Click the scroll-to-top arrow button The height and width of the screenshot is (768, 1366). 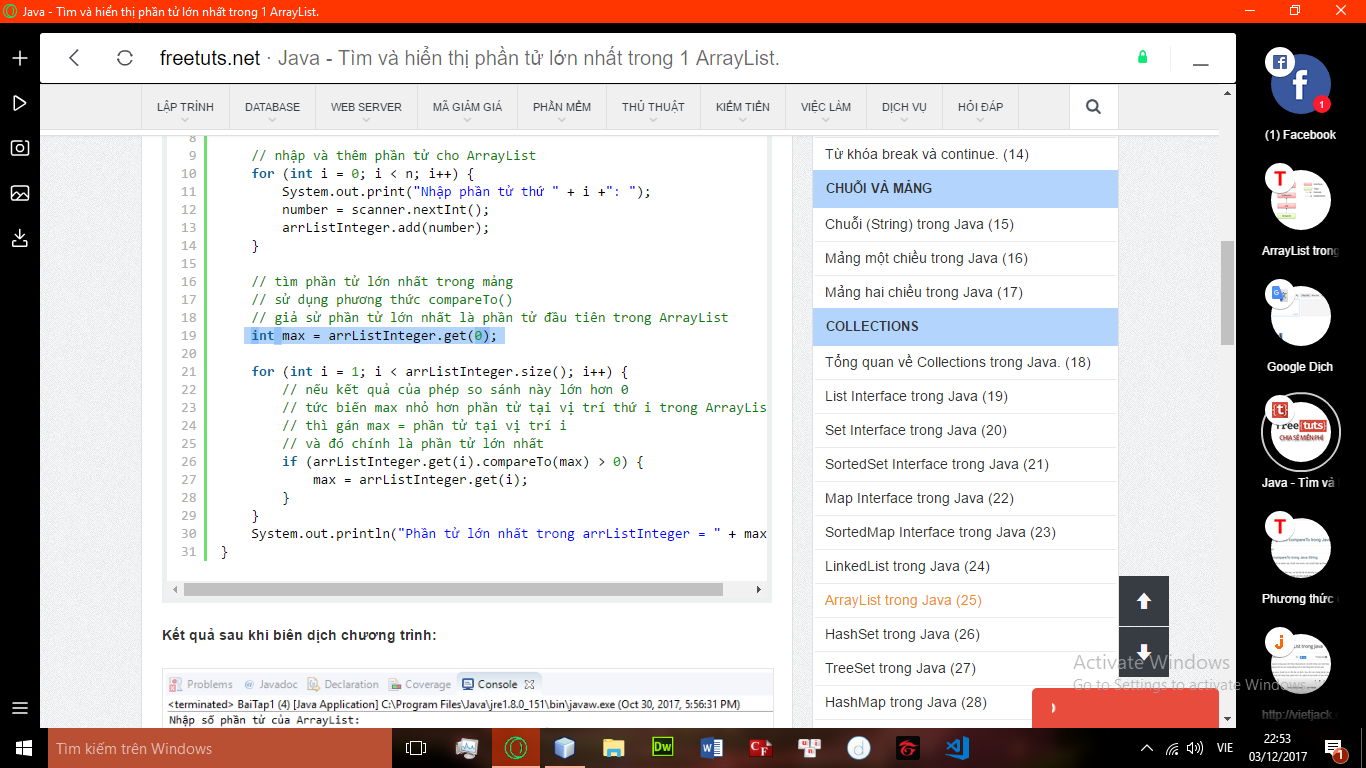tap(1144, 601)
